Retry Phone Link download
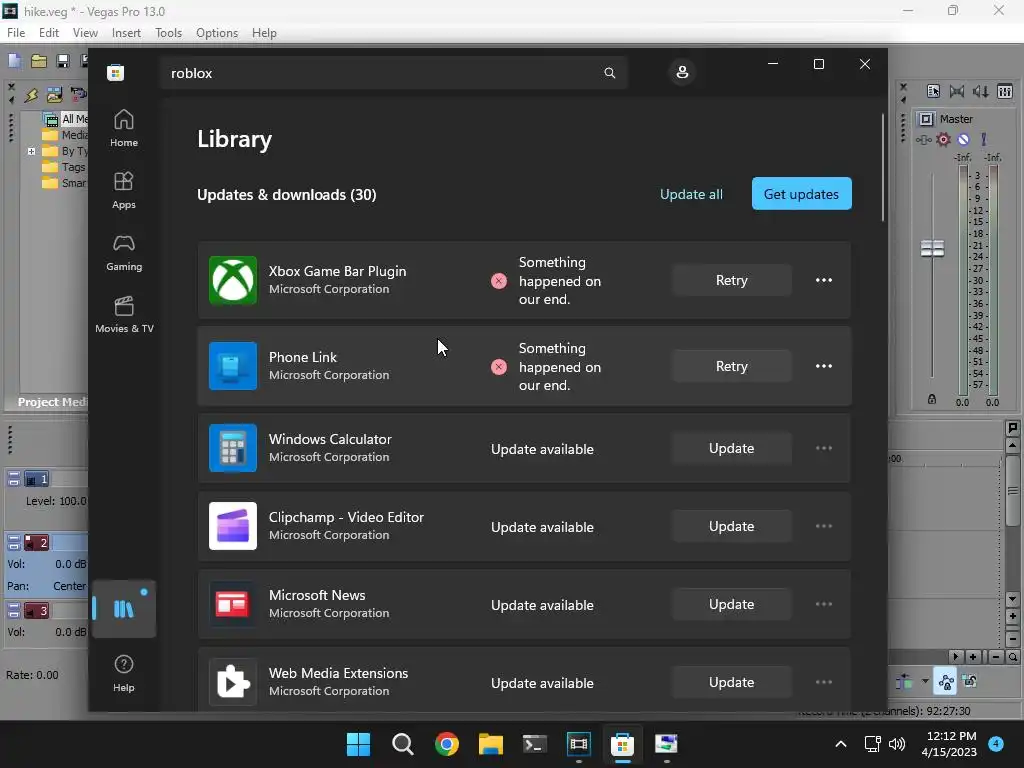 coord(731,366)
